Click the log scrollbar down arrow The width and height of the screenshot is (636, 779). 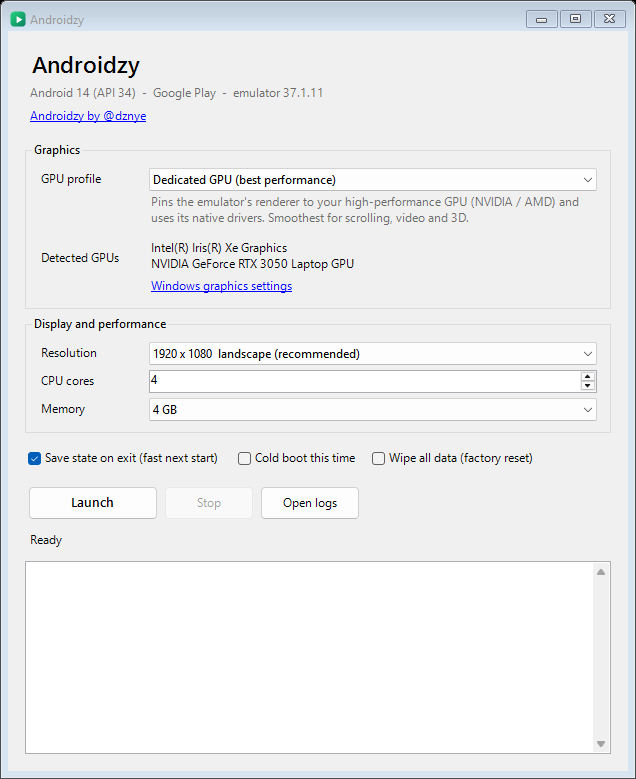tap(601, 744)
